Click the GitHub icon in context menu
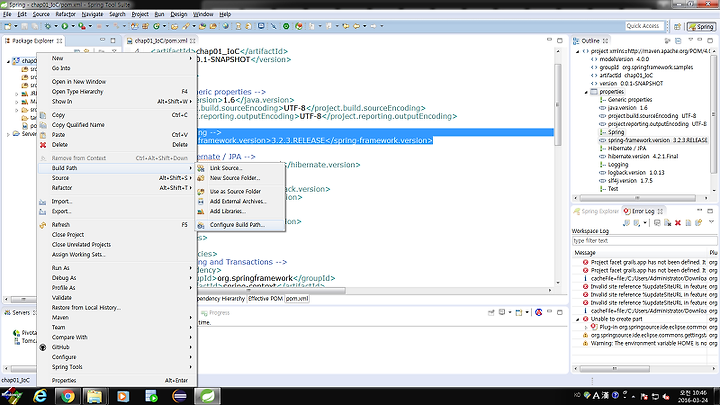 [43, 348]
